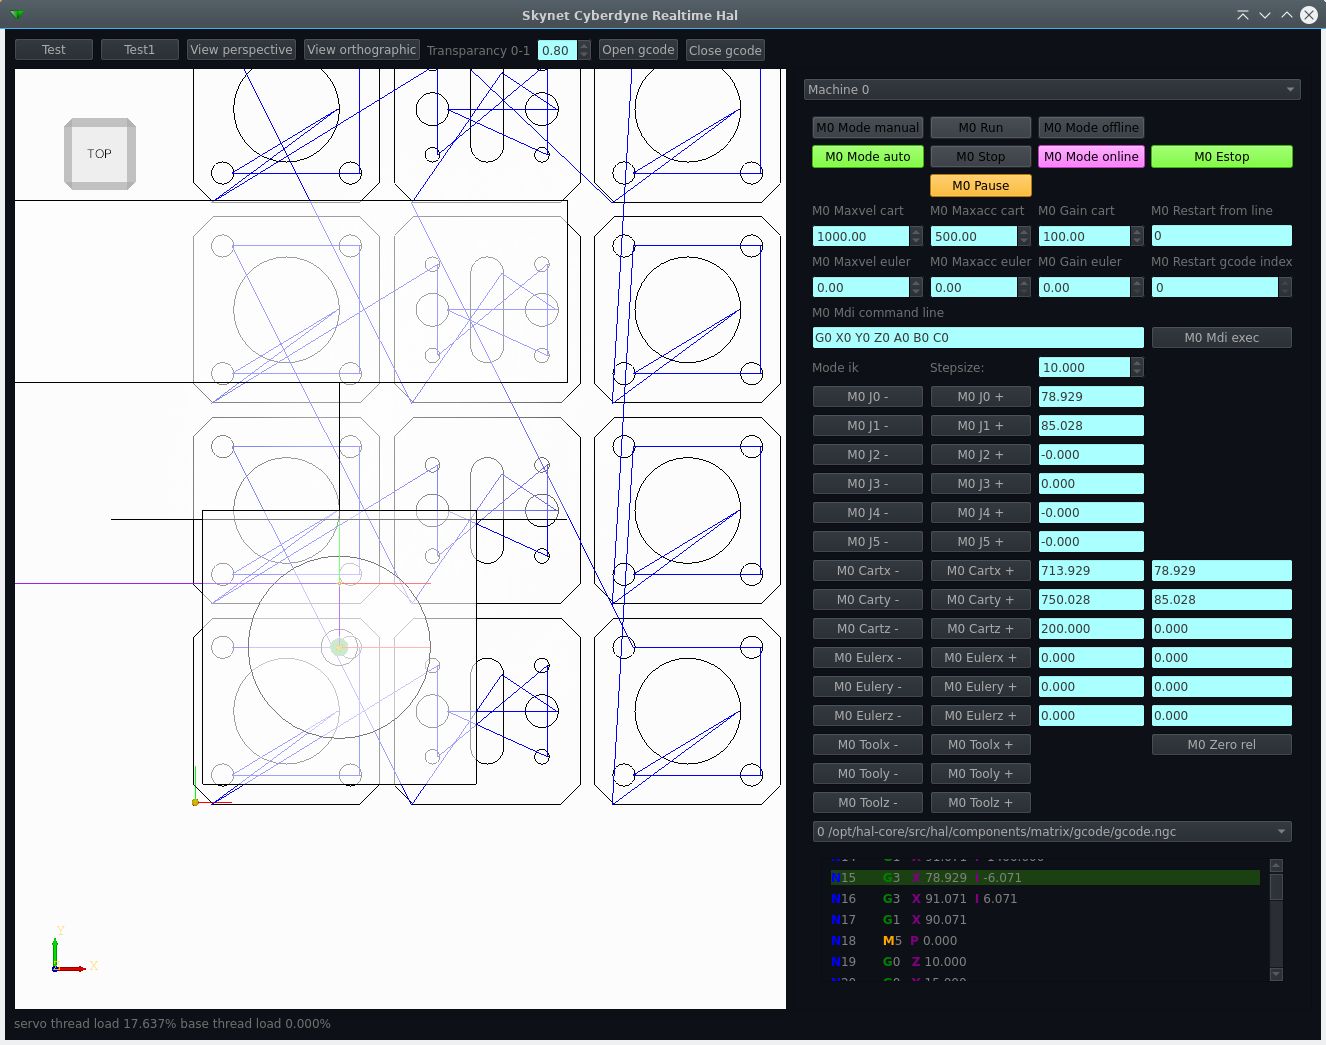Viewport: 1326px width, 1045px height.
Task: Click Stepsize spinner arrows
Action: (x=1137, y=367)
